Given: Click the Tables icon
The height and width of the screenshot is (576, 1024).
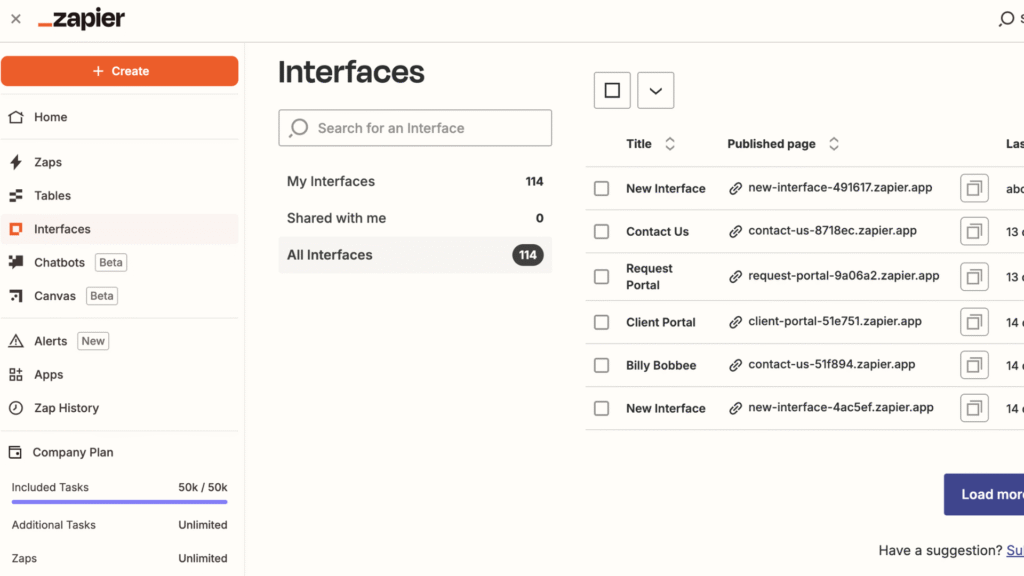Looking at the screenshot, I should [x=16, y=195].
